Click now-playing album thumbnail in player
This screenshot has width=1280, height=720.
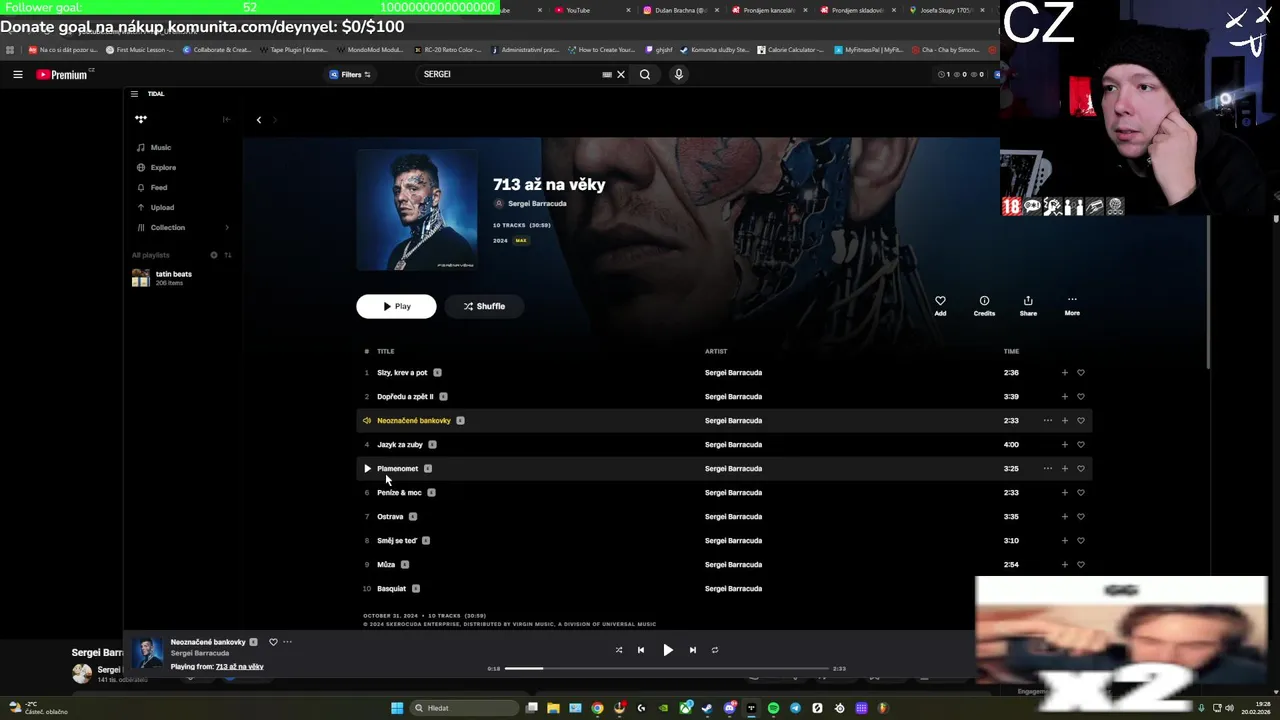tap(148, 653)
